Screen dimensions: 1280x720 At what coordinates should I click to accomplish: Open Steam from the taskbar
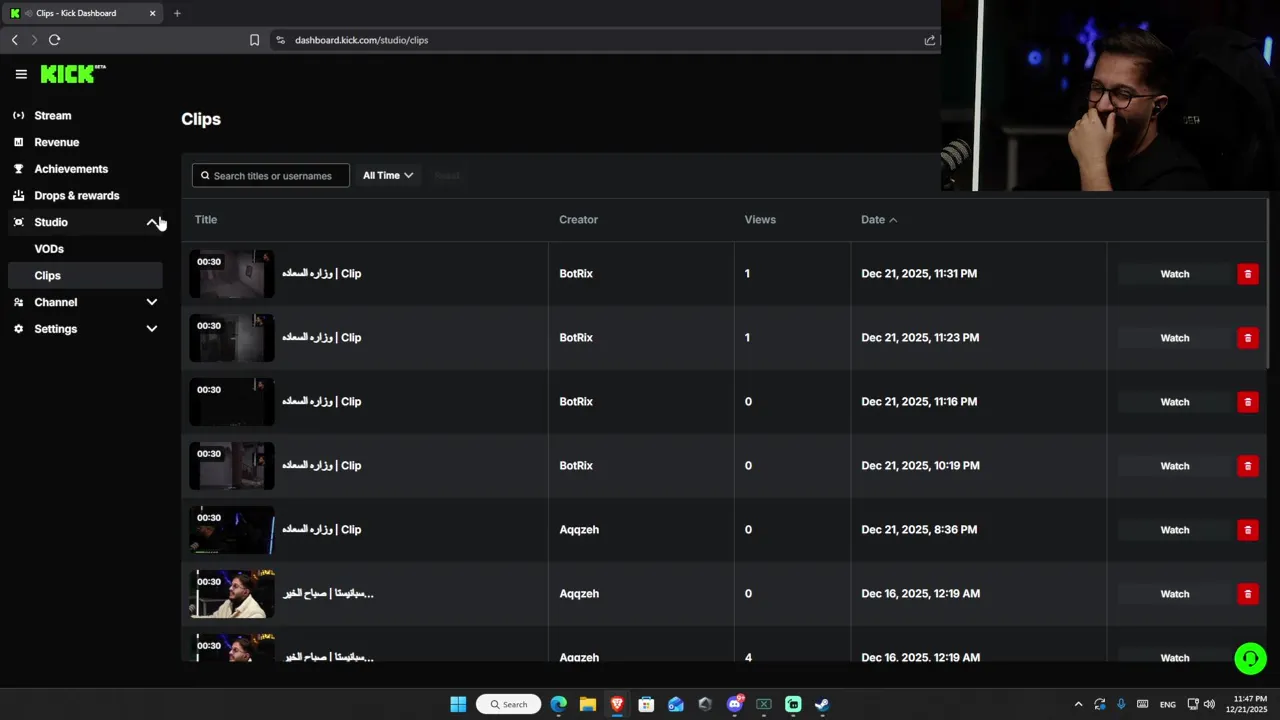pyautogui.click(x=822, y=704)
